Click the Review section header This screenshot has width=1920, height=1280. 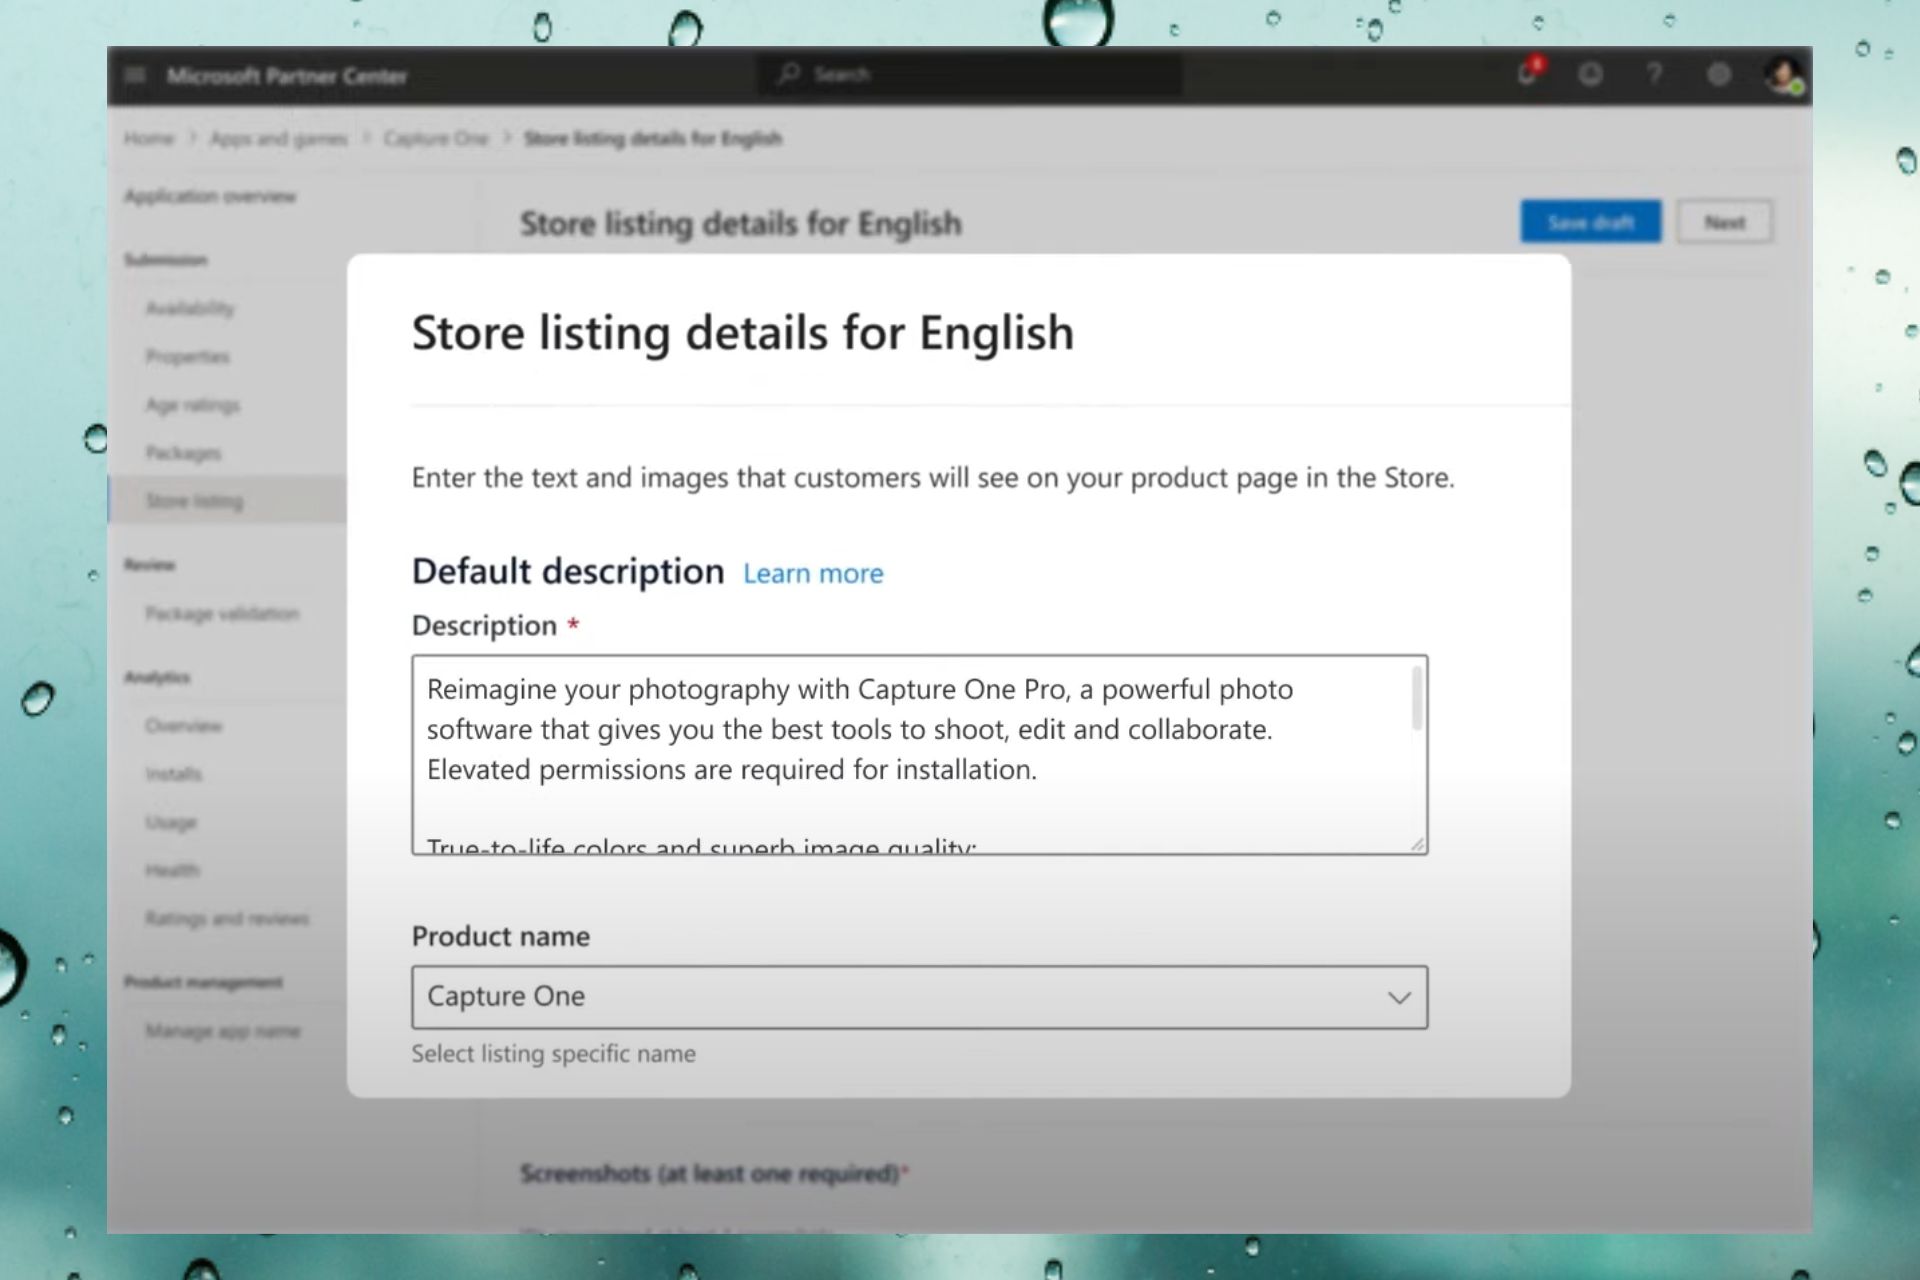[x=150, y=565]
